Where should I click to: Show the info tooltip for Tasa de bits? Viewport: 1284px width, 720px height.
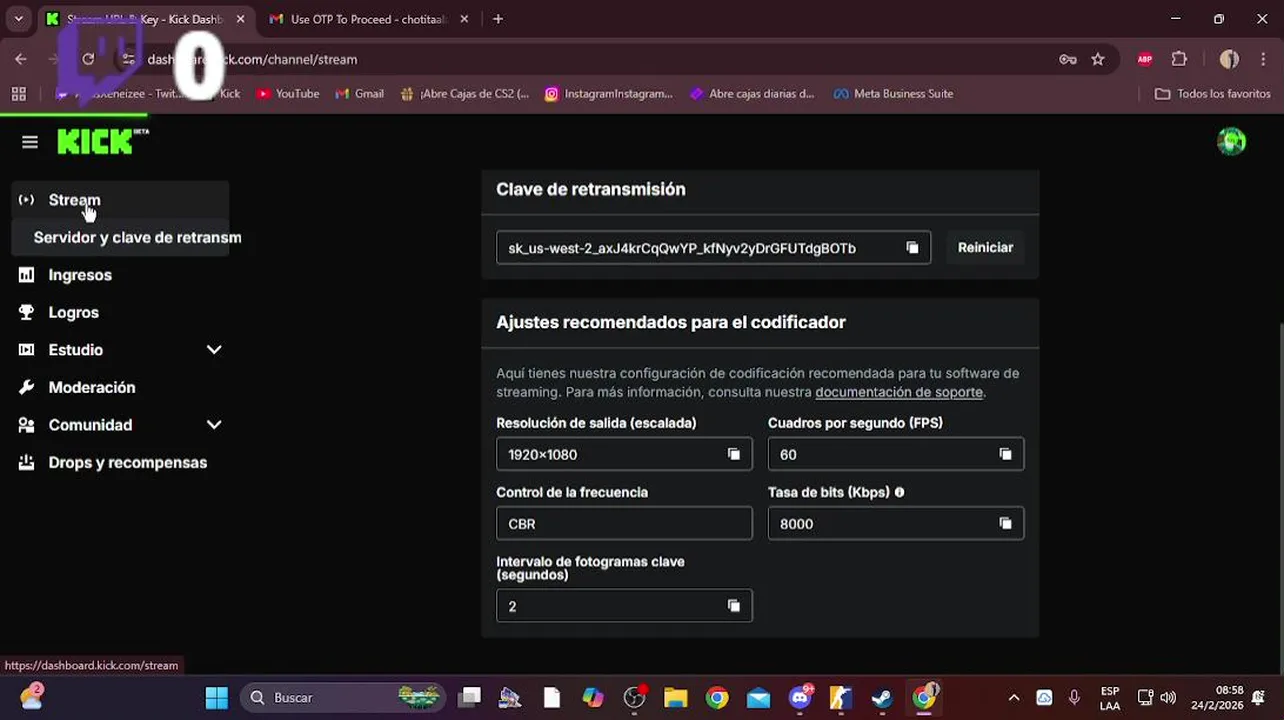pos(899,492)
